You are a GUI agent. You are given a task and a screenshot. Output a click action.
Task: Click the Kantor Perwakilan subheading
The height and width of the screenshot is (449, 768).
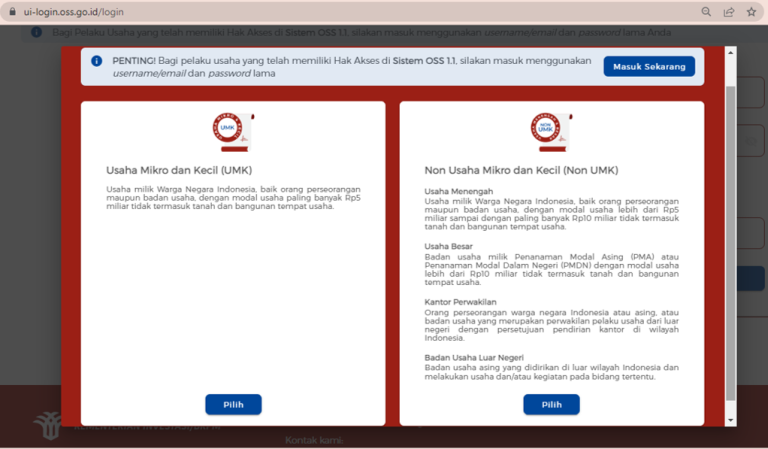click(461, 300)
